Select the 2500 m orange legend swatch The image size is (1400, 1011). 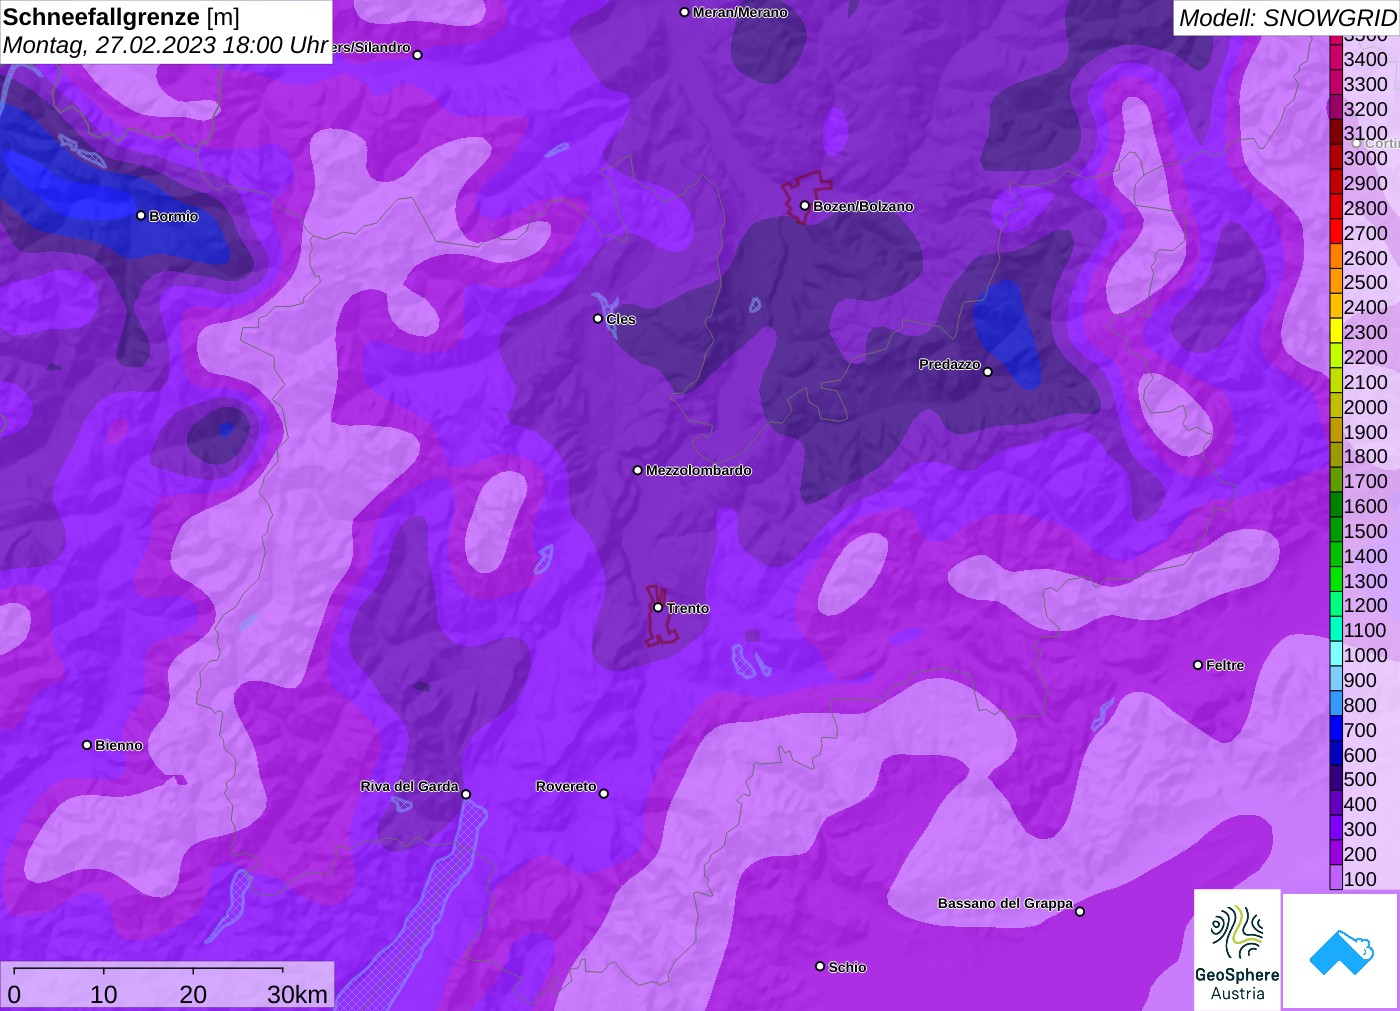[1336, 282]
